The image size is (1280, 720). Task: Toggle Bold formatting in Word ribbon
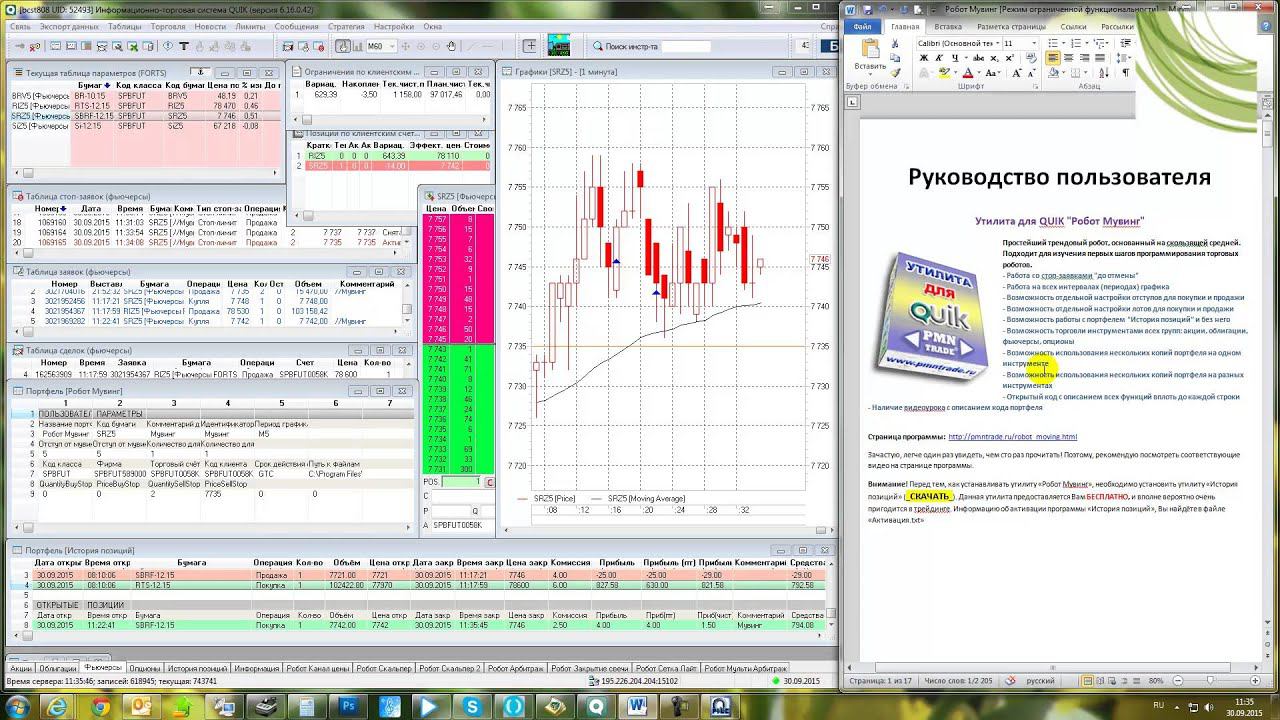(924, 58)
